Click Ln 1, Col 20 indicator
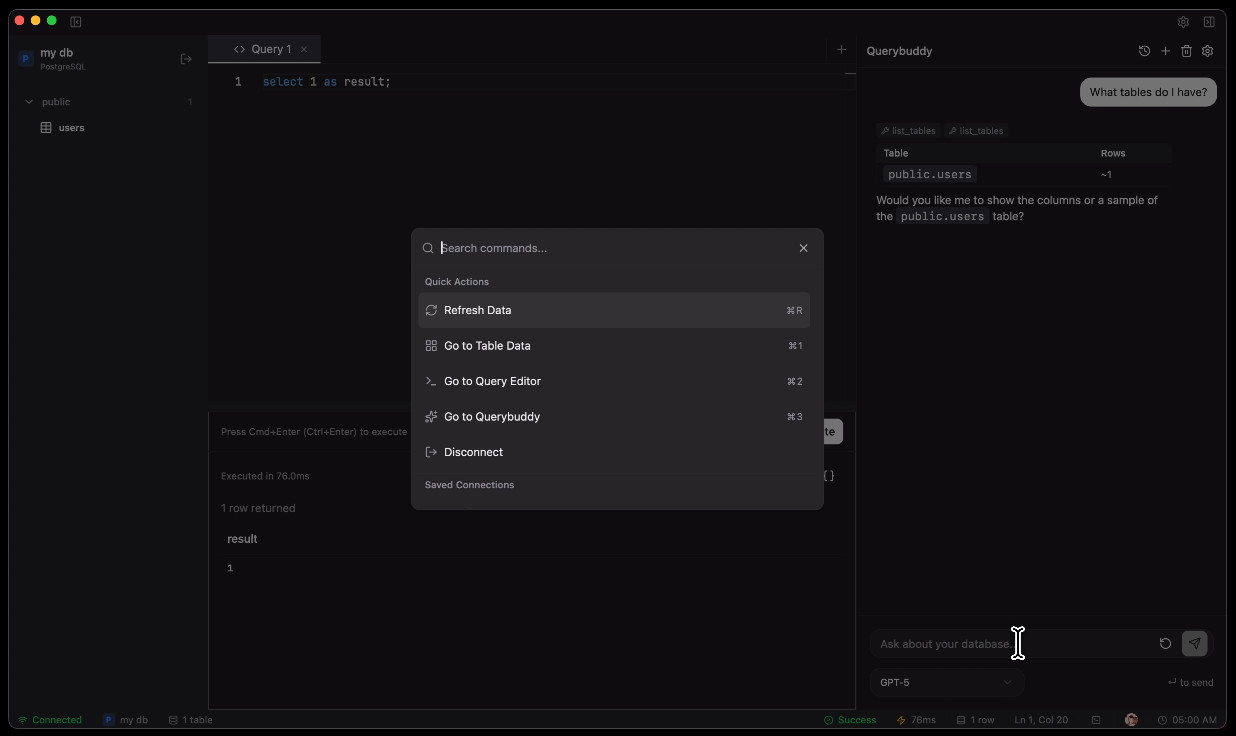 pos(1041,720)
